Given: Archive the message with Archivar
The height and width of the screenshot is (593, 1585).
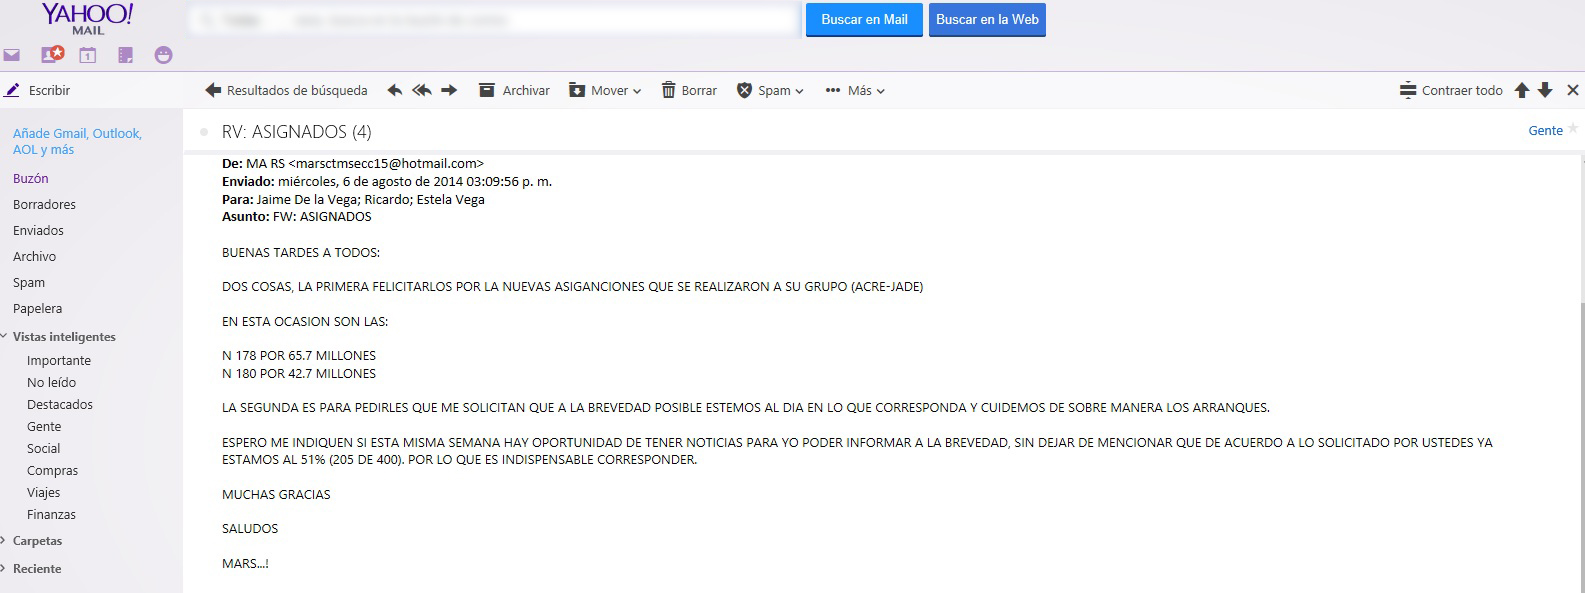Looking at the screenshot, I should (x=514, y=90).
